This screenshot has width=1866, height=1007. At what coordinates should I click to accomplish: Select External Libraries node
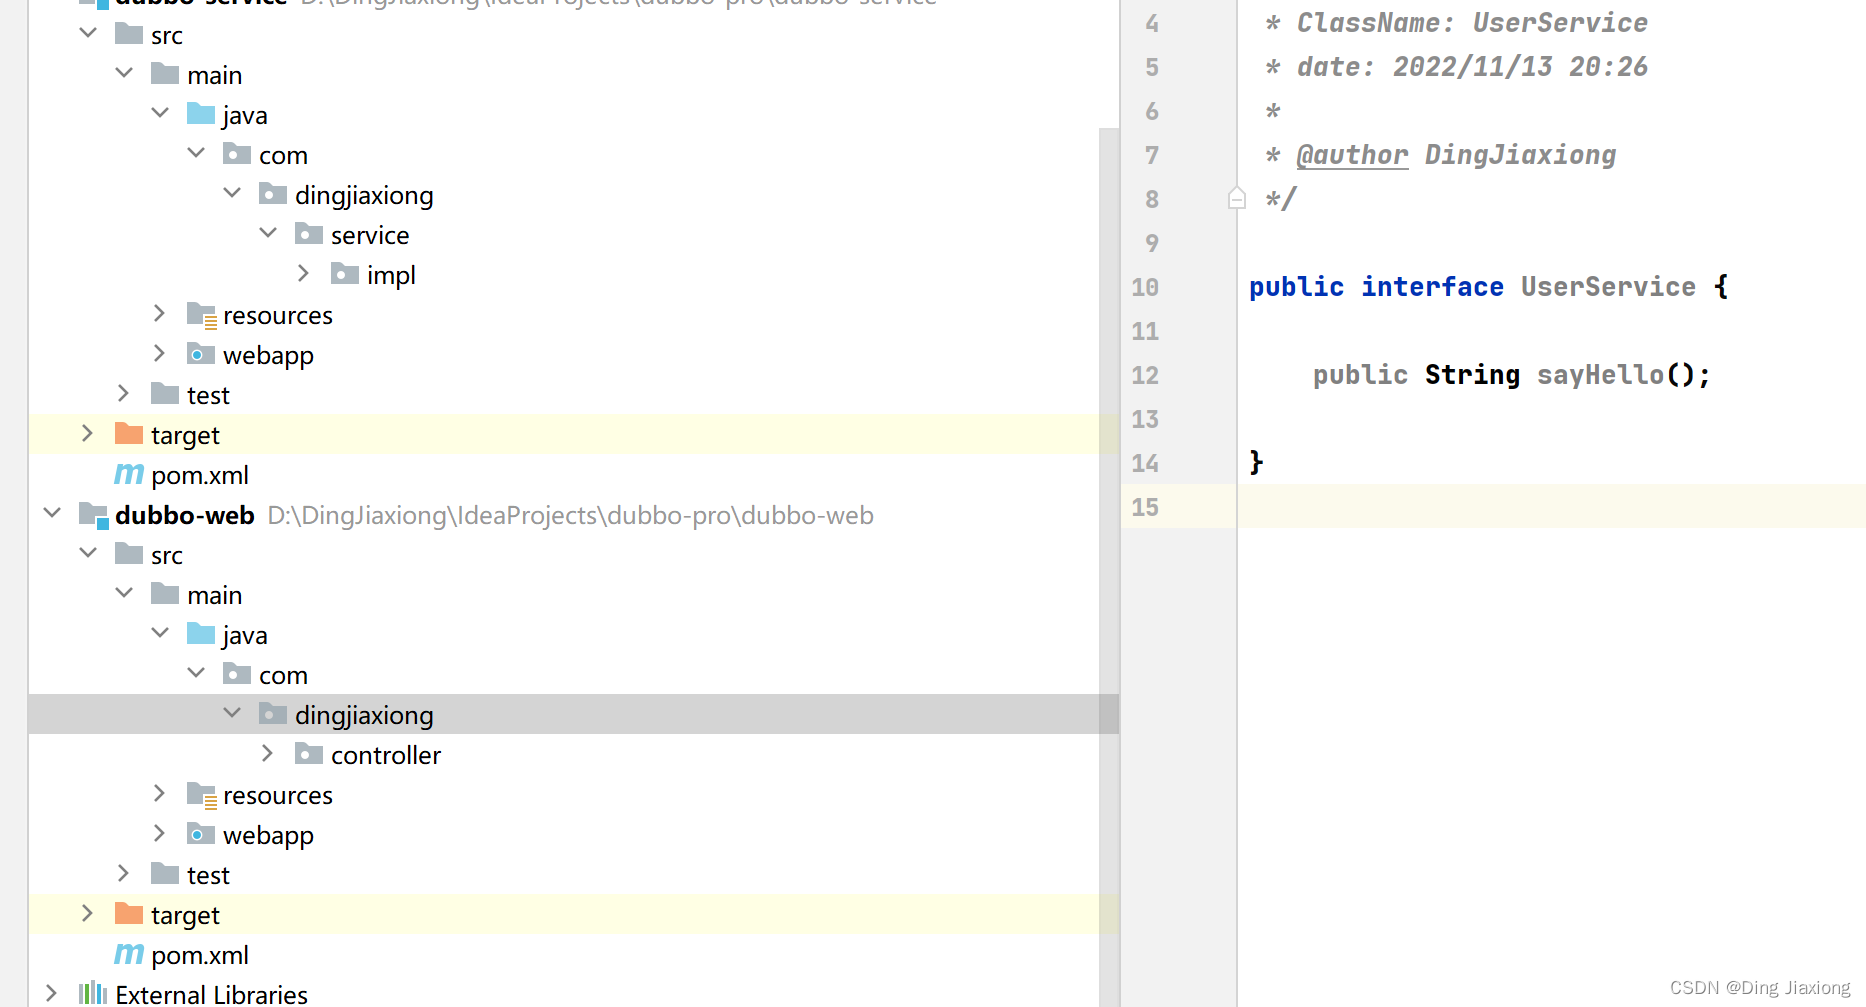[211, 994]
